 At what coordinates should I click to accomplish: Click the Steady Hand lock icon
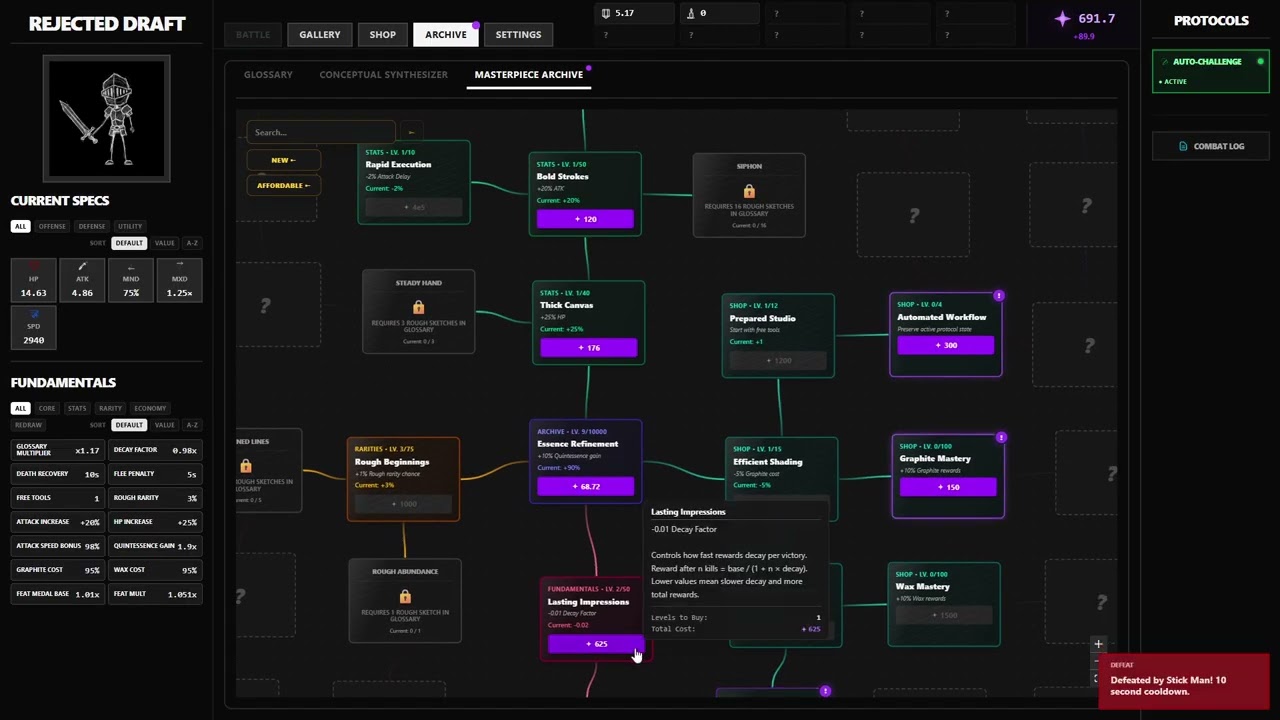pos(418,307)
